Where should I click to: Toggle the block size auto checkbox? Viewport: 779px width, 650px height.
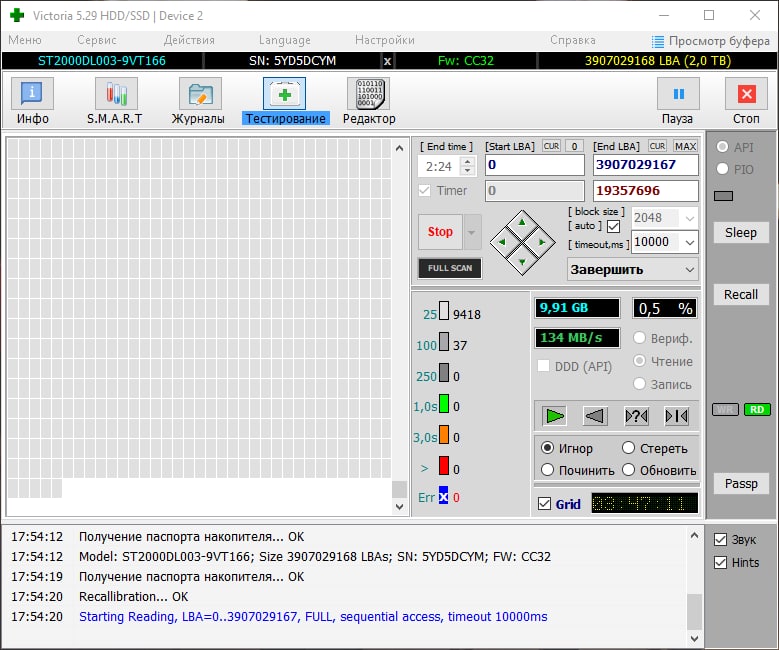(614, 226)
